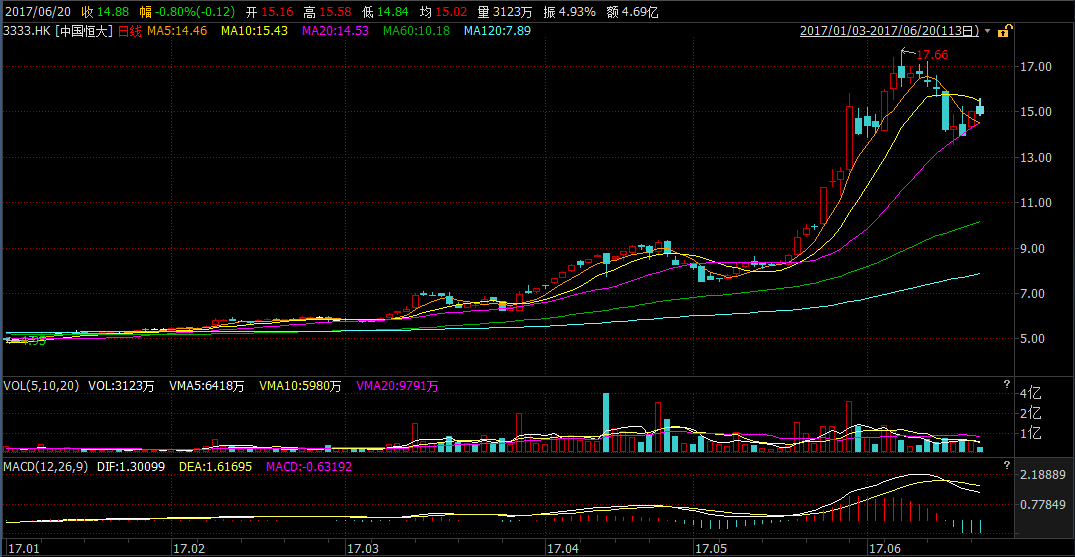Click the MACD(12,26,9) indicator name
Viewport: 1075px width, 557px height.
pos(45,466)
